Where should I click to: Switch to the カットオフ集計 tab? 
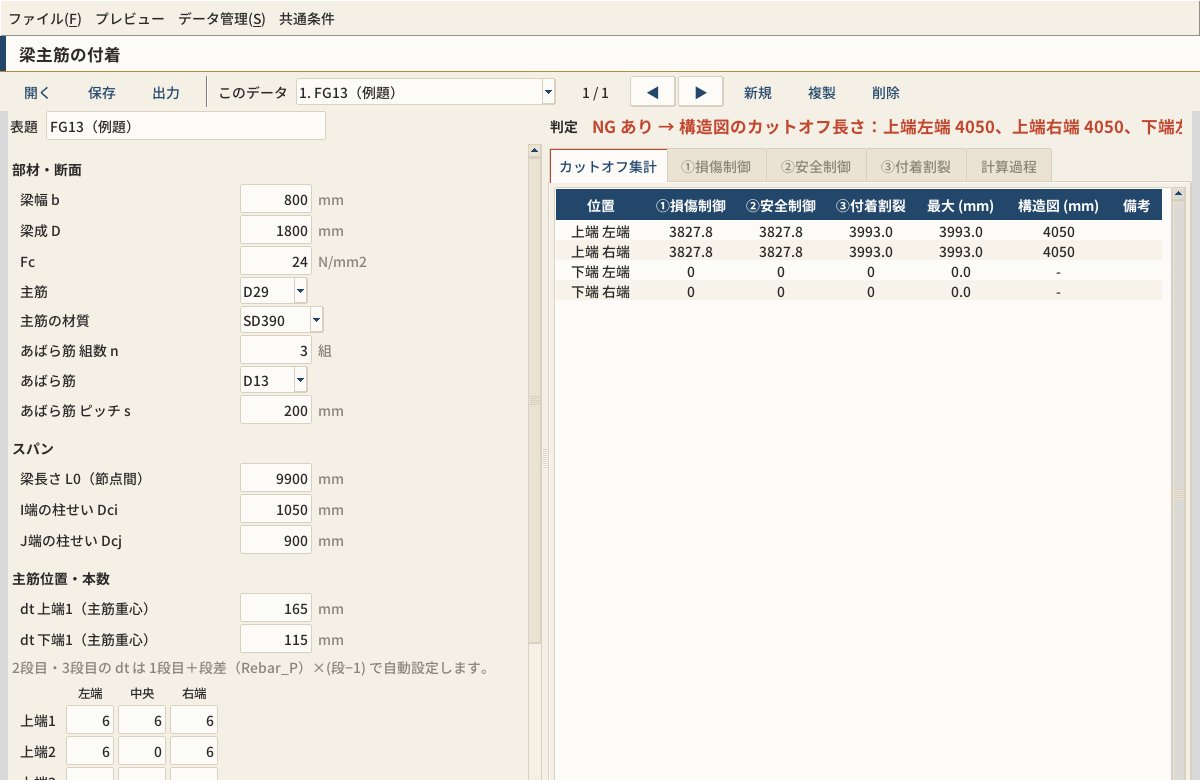click(608, 167)
